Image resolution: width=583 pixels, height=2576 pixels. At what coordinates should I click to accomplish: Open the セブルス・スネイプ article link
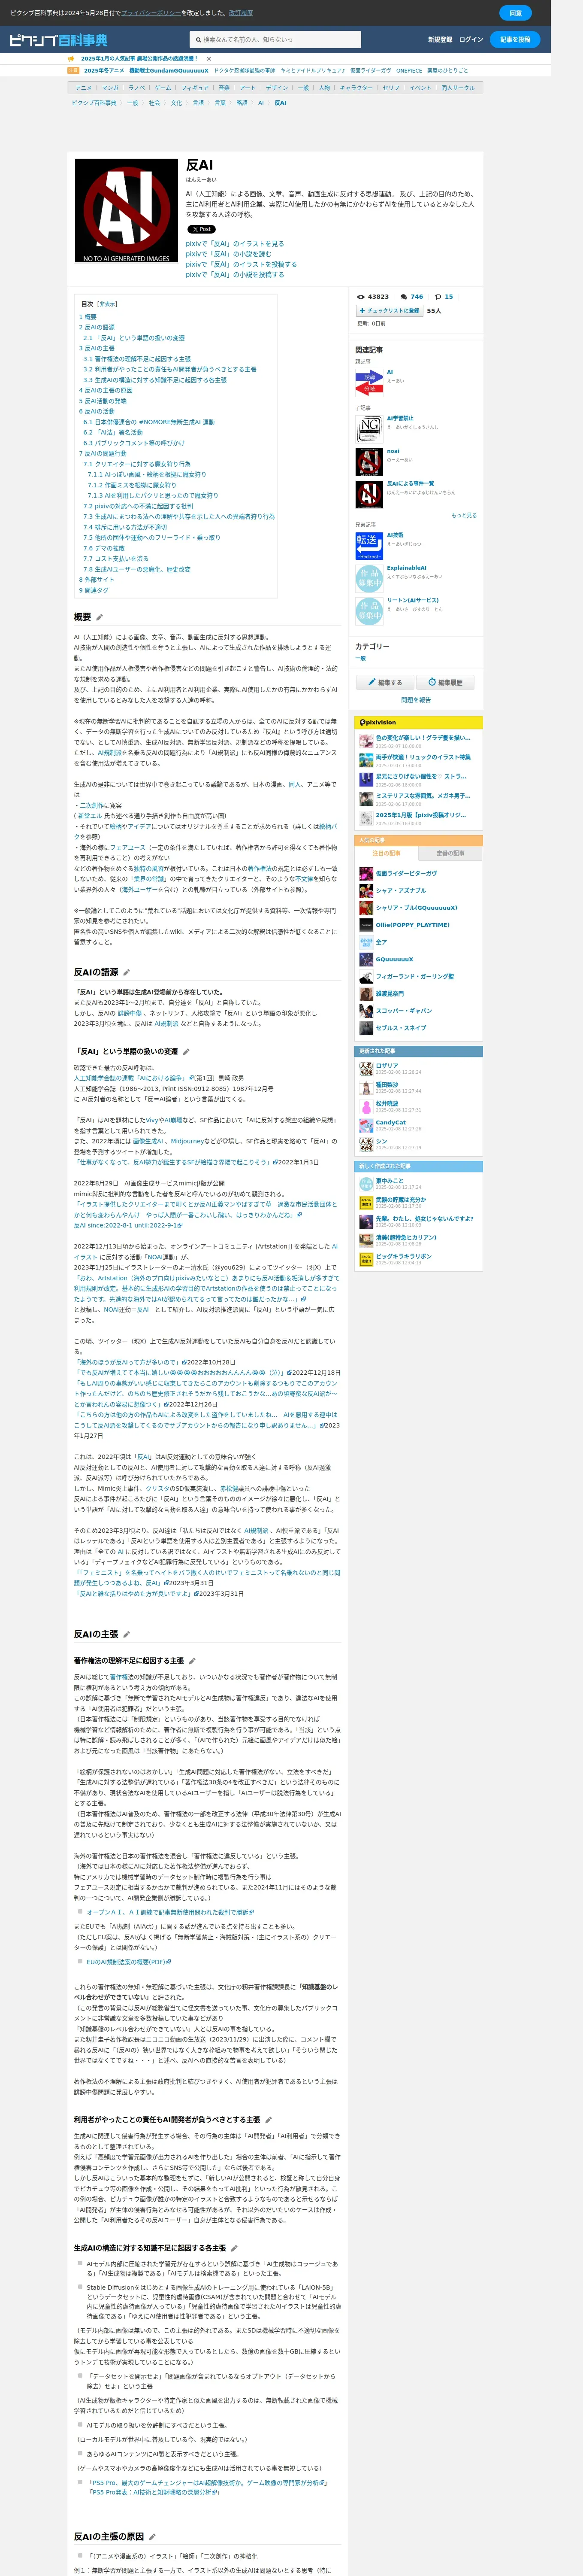(x=401, y=1028)
